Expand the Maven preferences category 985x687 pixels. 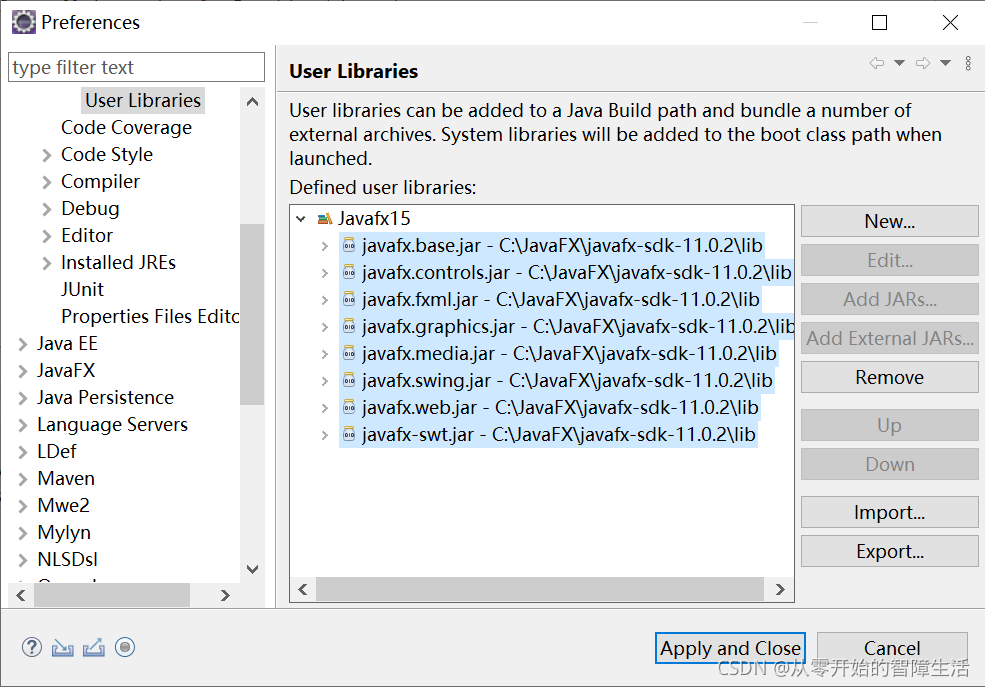tap(23, 479)
